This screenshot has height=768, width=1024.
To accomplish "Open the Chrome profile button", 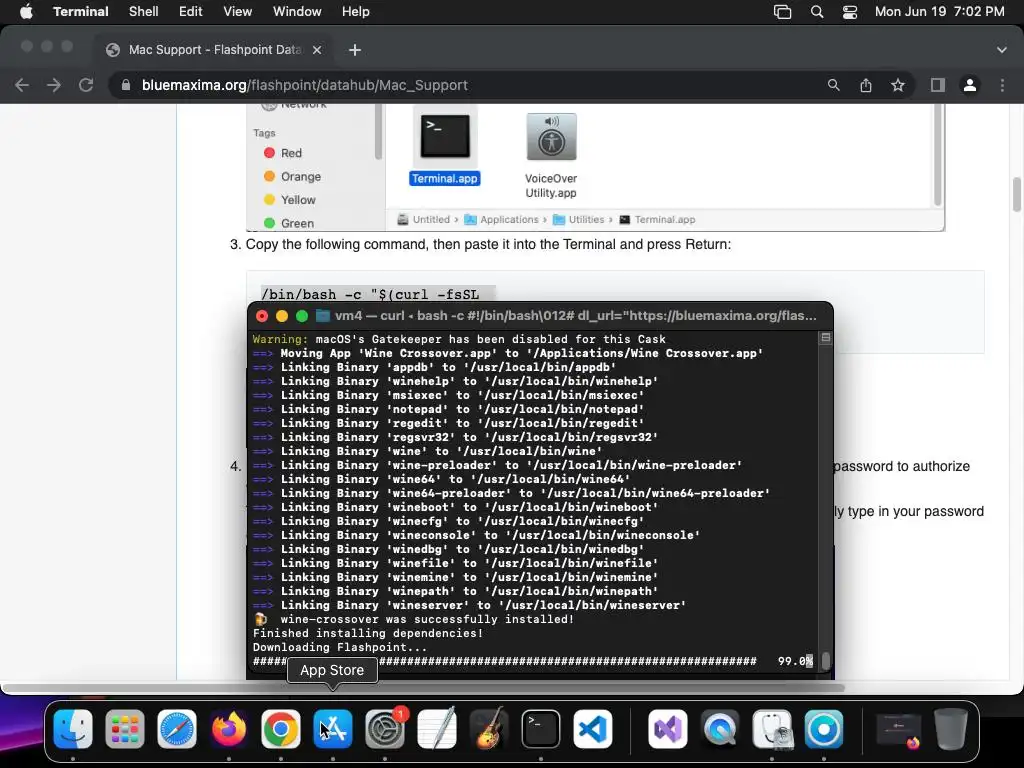I will pyautogui.click(x=970, y=85).
